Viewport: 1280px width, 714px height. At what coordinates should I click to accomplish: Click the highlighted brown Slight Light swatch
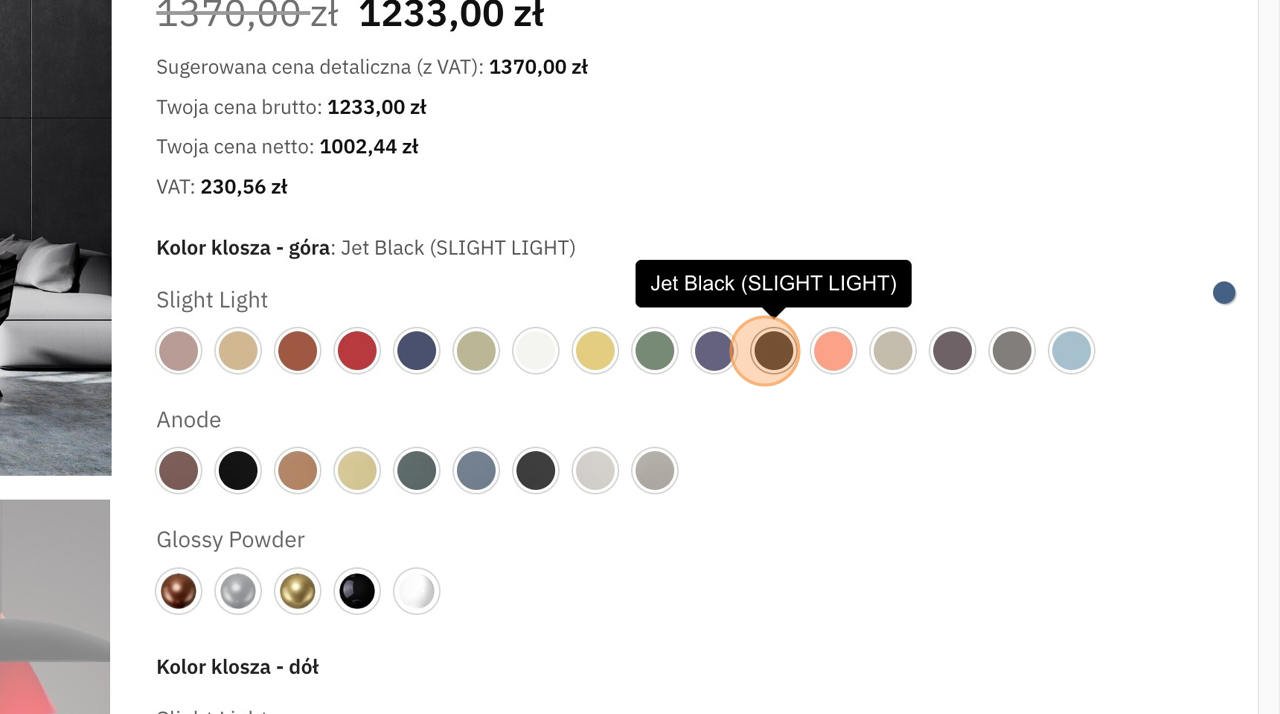[773, 351]
